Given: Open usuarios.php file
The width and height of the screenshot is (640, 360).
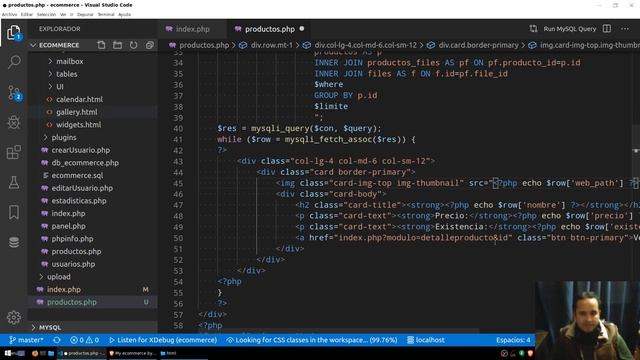Looking at the screenshot, I should click(x=73, y=264).
